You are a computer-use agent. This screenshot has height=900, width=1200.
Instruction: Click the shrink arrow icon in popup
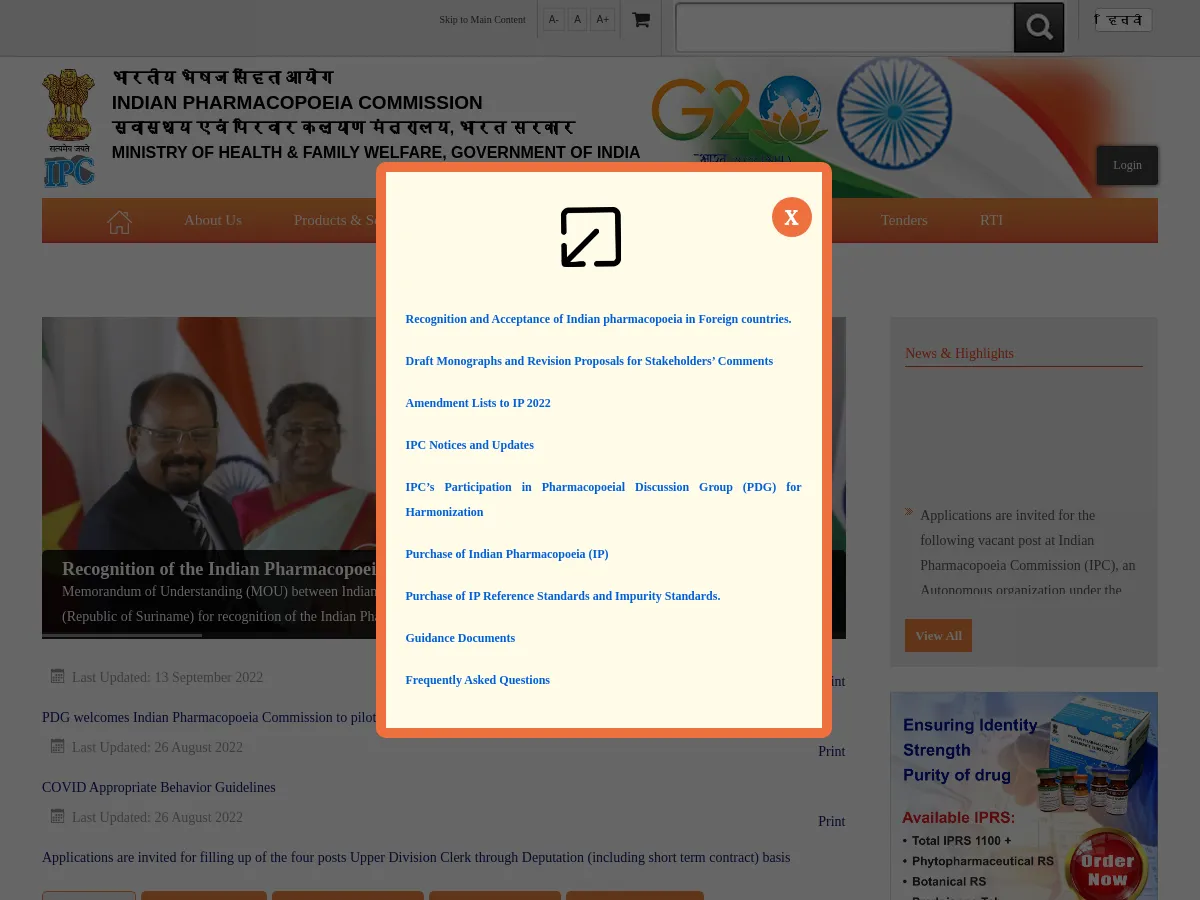[x=591, y=237]
